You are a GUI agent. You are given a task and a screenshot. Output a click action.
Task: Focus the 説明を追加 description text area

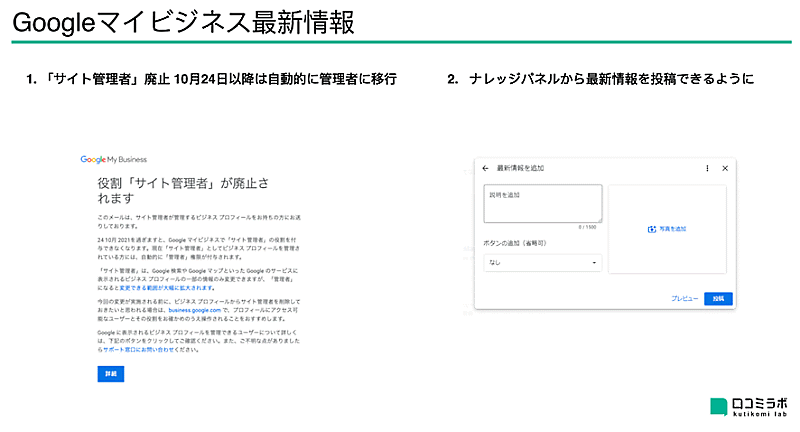542,203
